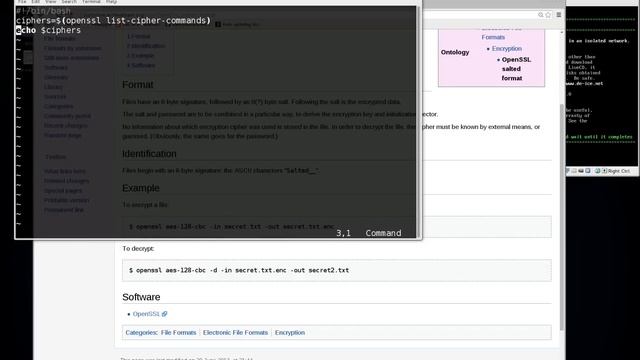Open the terminal's View menu
Screen dimensions: 640x360
pos(51,2)
